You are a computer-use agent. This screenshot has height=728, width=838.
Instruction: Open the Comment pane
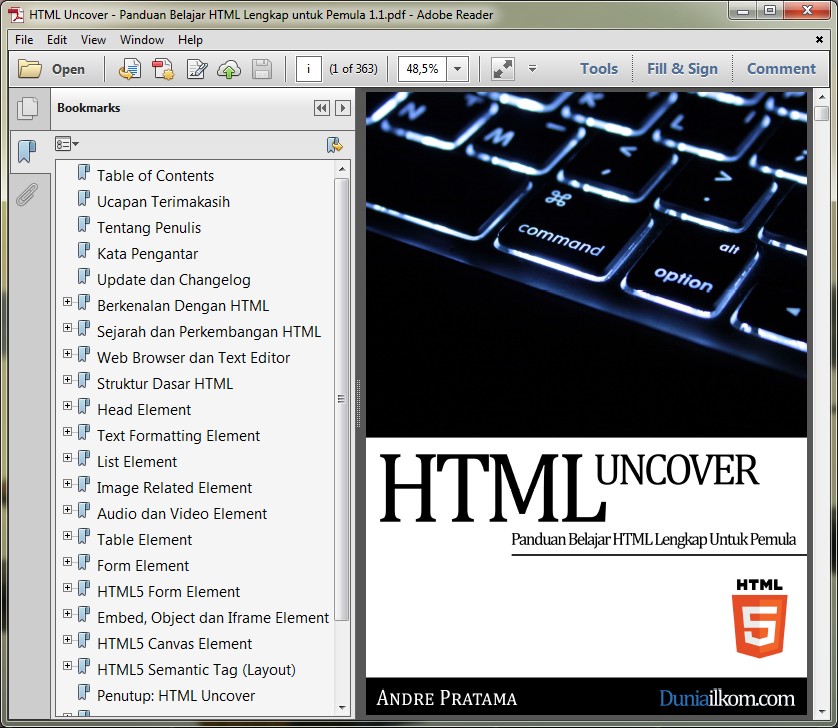[x=781, y=69]
